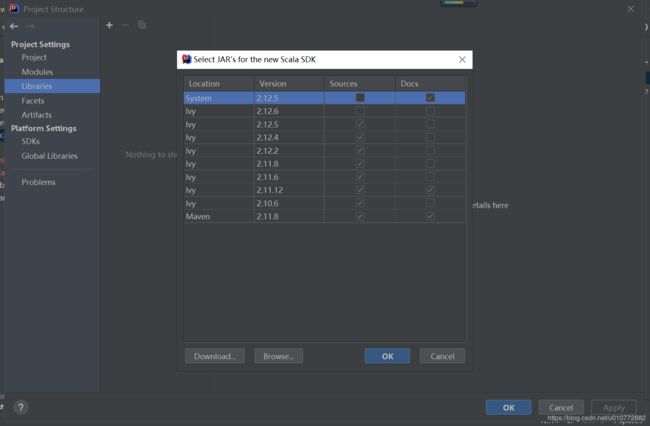Toggle Docs checkbox for Ivy 2.12.6
Viewport: 650px width, 426px height.
pyautogui.click(x=430, y=111)
